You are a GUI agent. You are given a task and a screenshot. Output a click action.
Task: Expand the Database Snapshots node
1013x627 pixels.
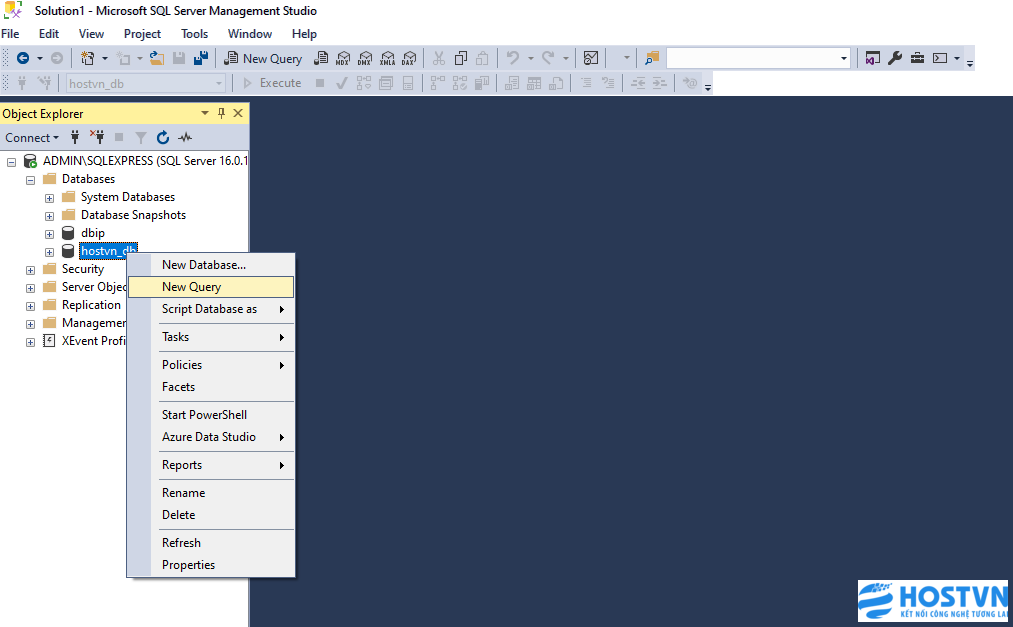tap(49, 216)
